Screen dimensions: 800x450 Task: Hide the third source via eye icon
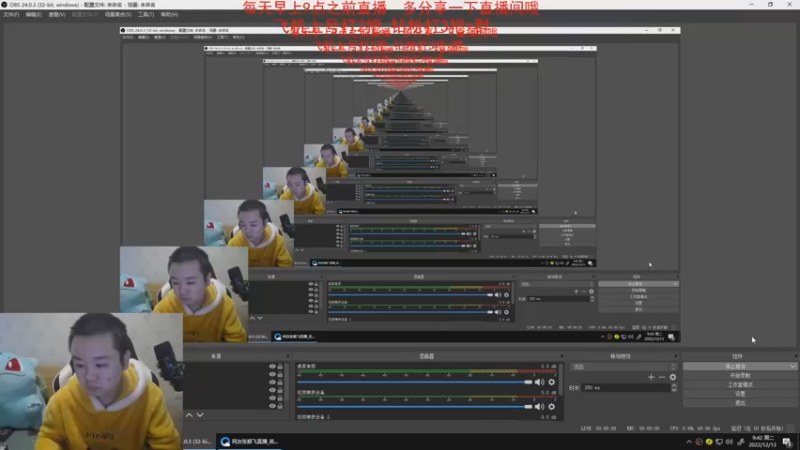[272, 382]
